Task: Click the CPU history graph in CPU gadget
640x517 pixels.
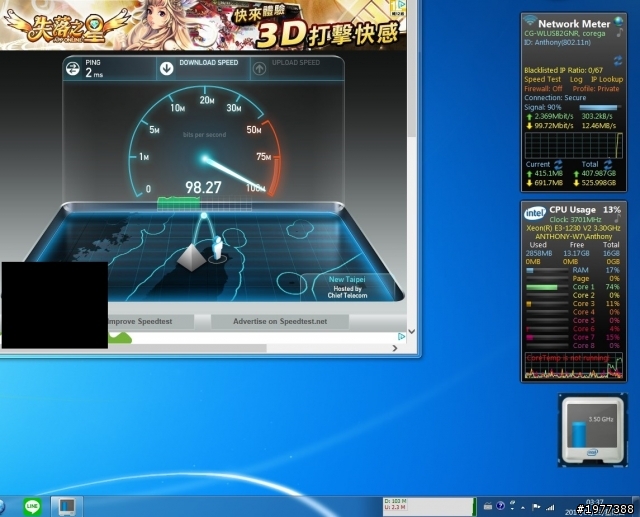Action: coord(574,366)
